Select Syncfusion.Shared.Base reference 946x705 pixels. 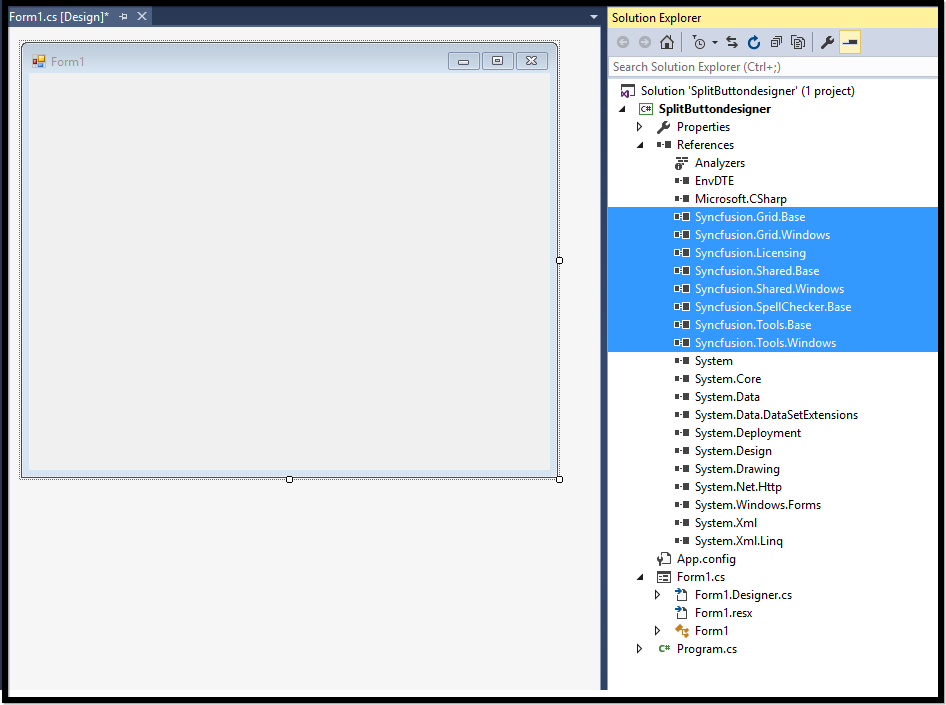coord(757,271)
